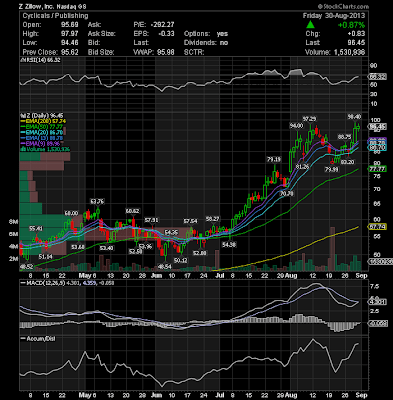Viewport: 393px width, 400px height.
Task: Click the green 77.77 tag on the price axis
Action: click(377, 169)
